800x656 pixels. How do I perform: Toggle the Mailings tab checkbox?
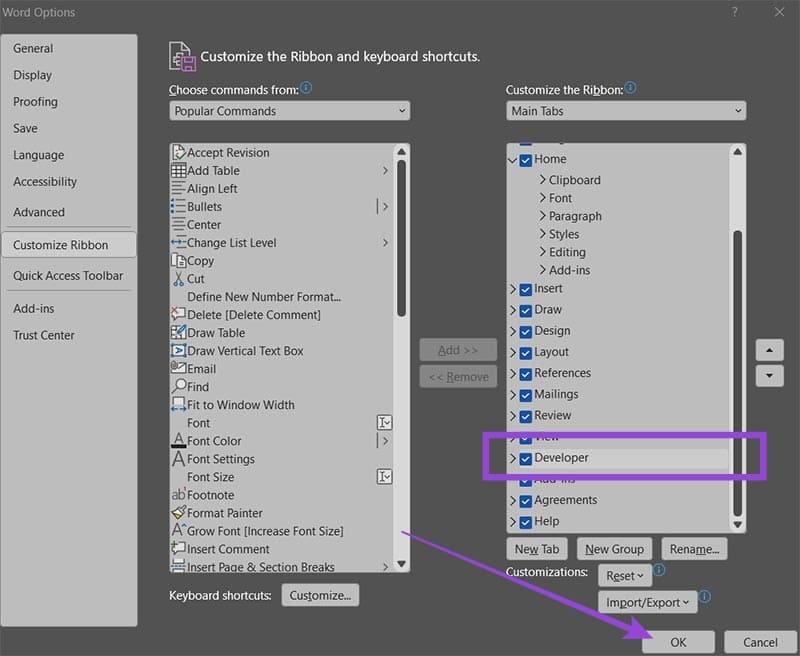526,395
